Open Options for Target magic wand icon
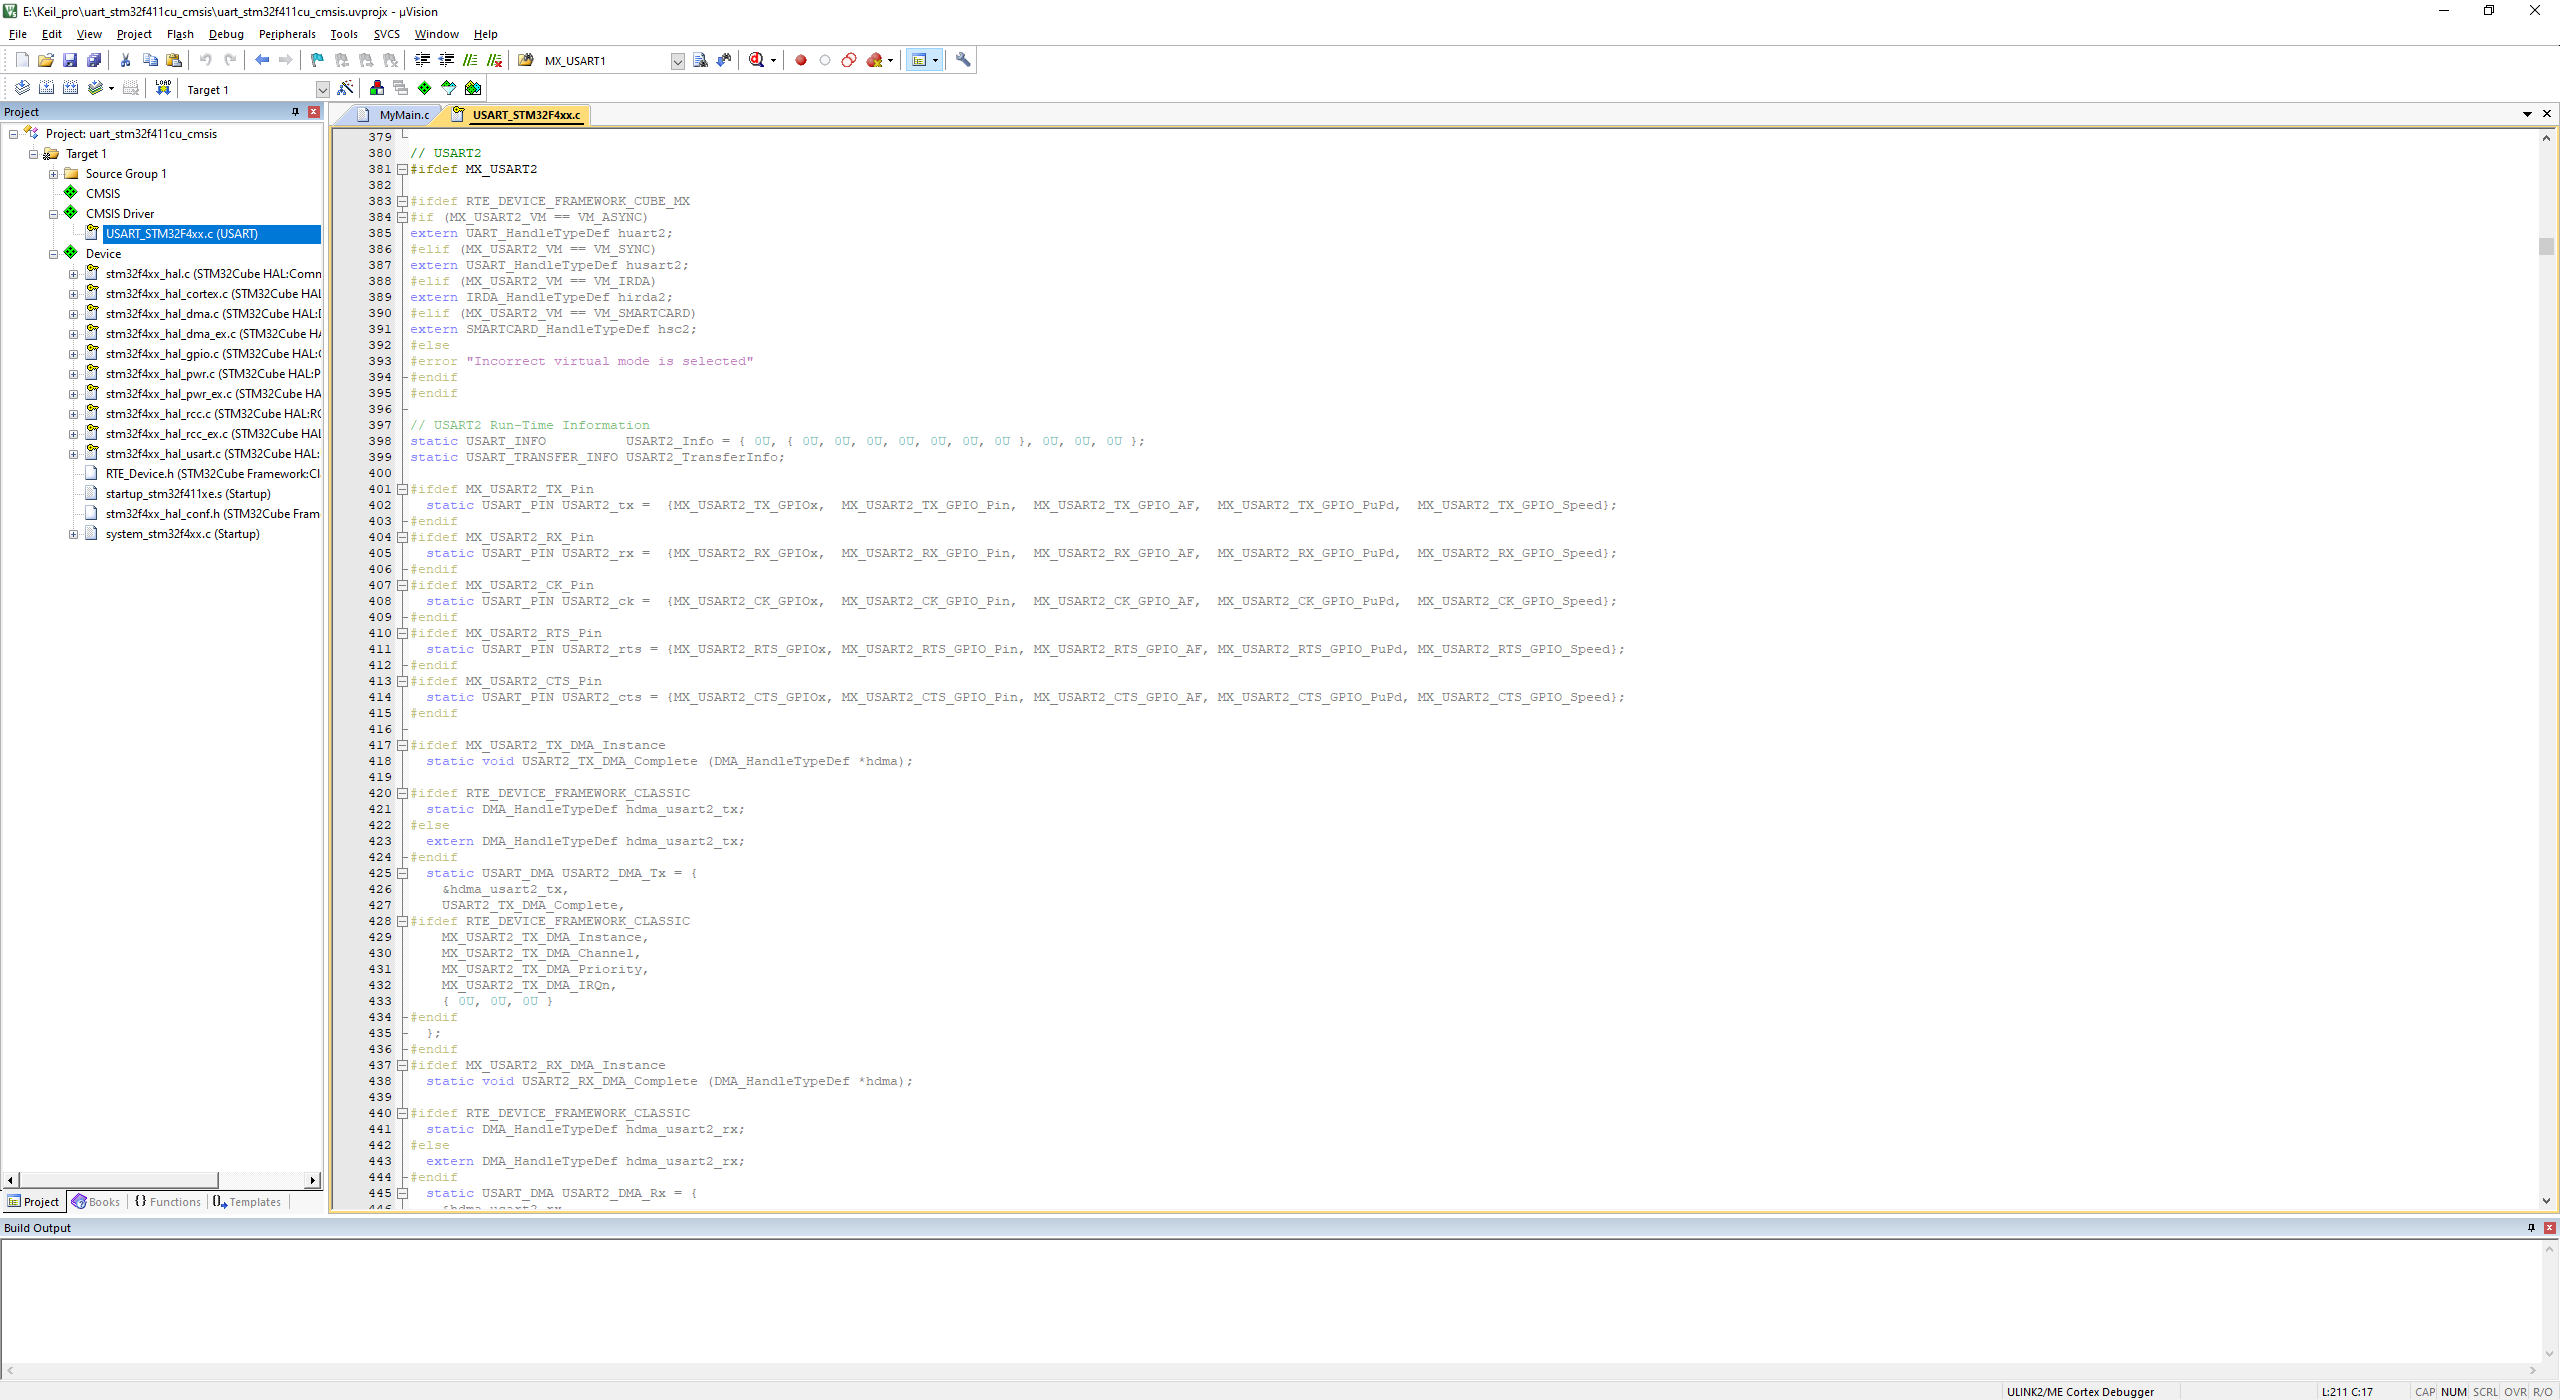Viewport: 2560px width, 1400px height. (x=346, y=88)
